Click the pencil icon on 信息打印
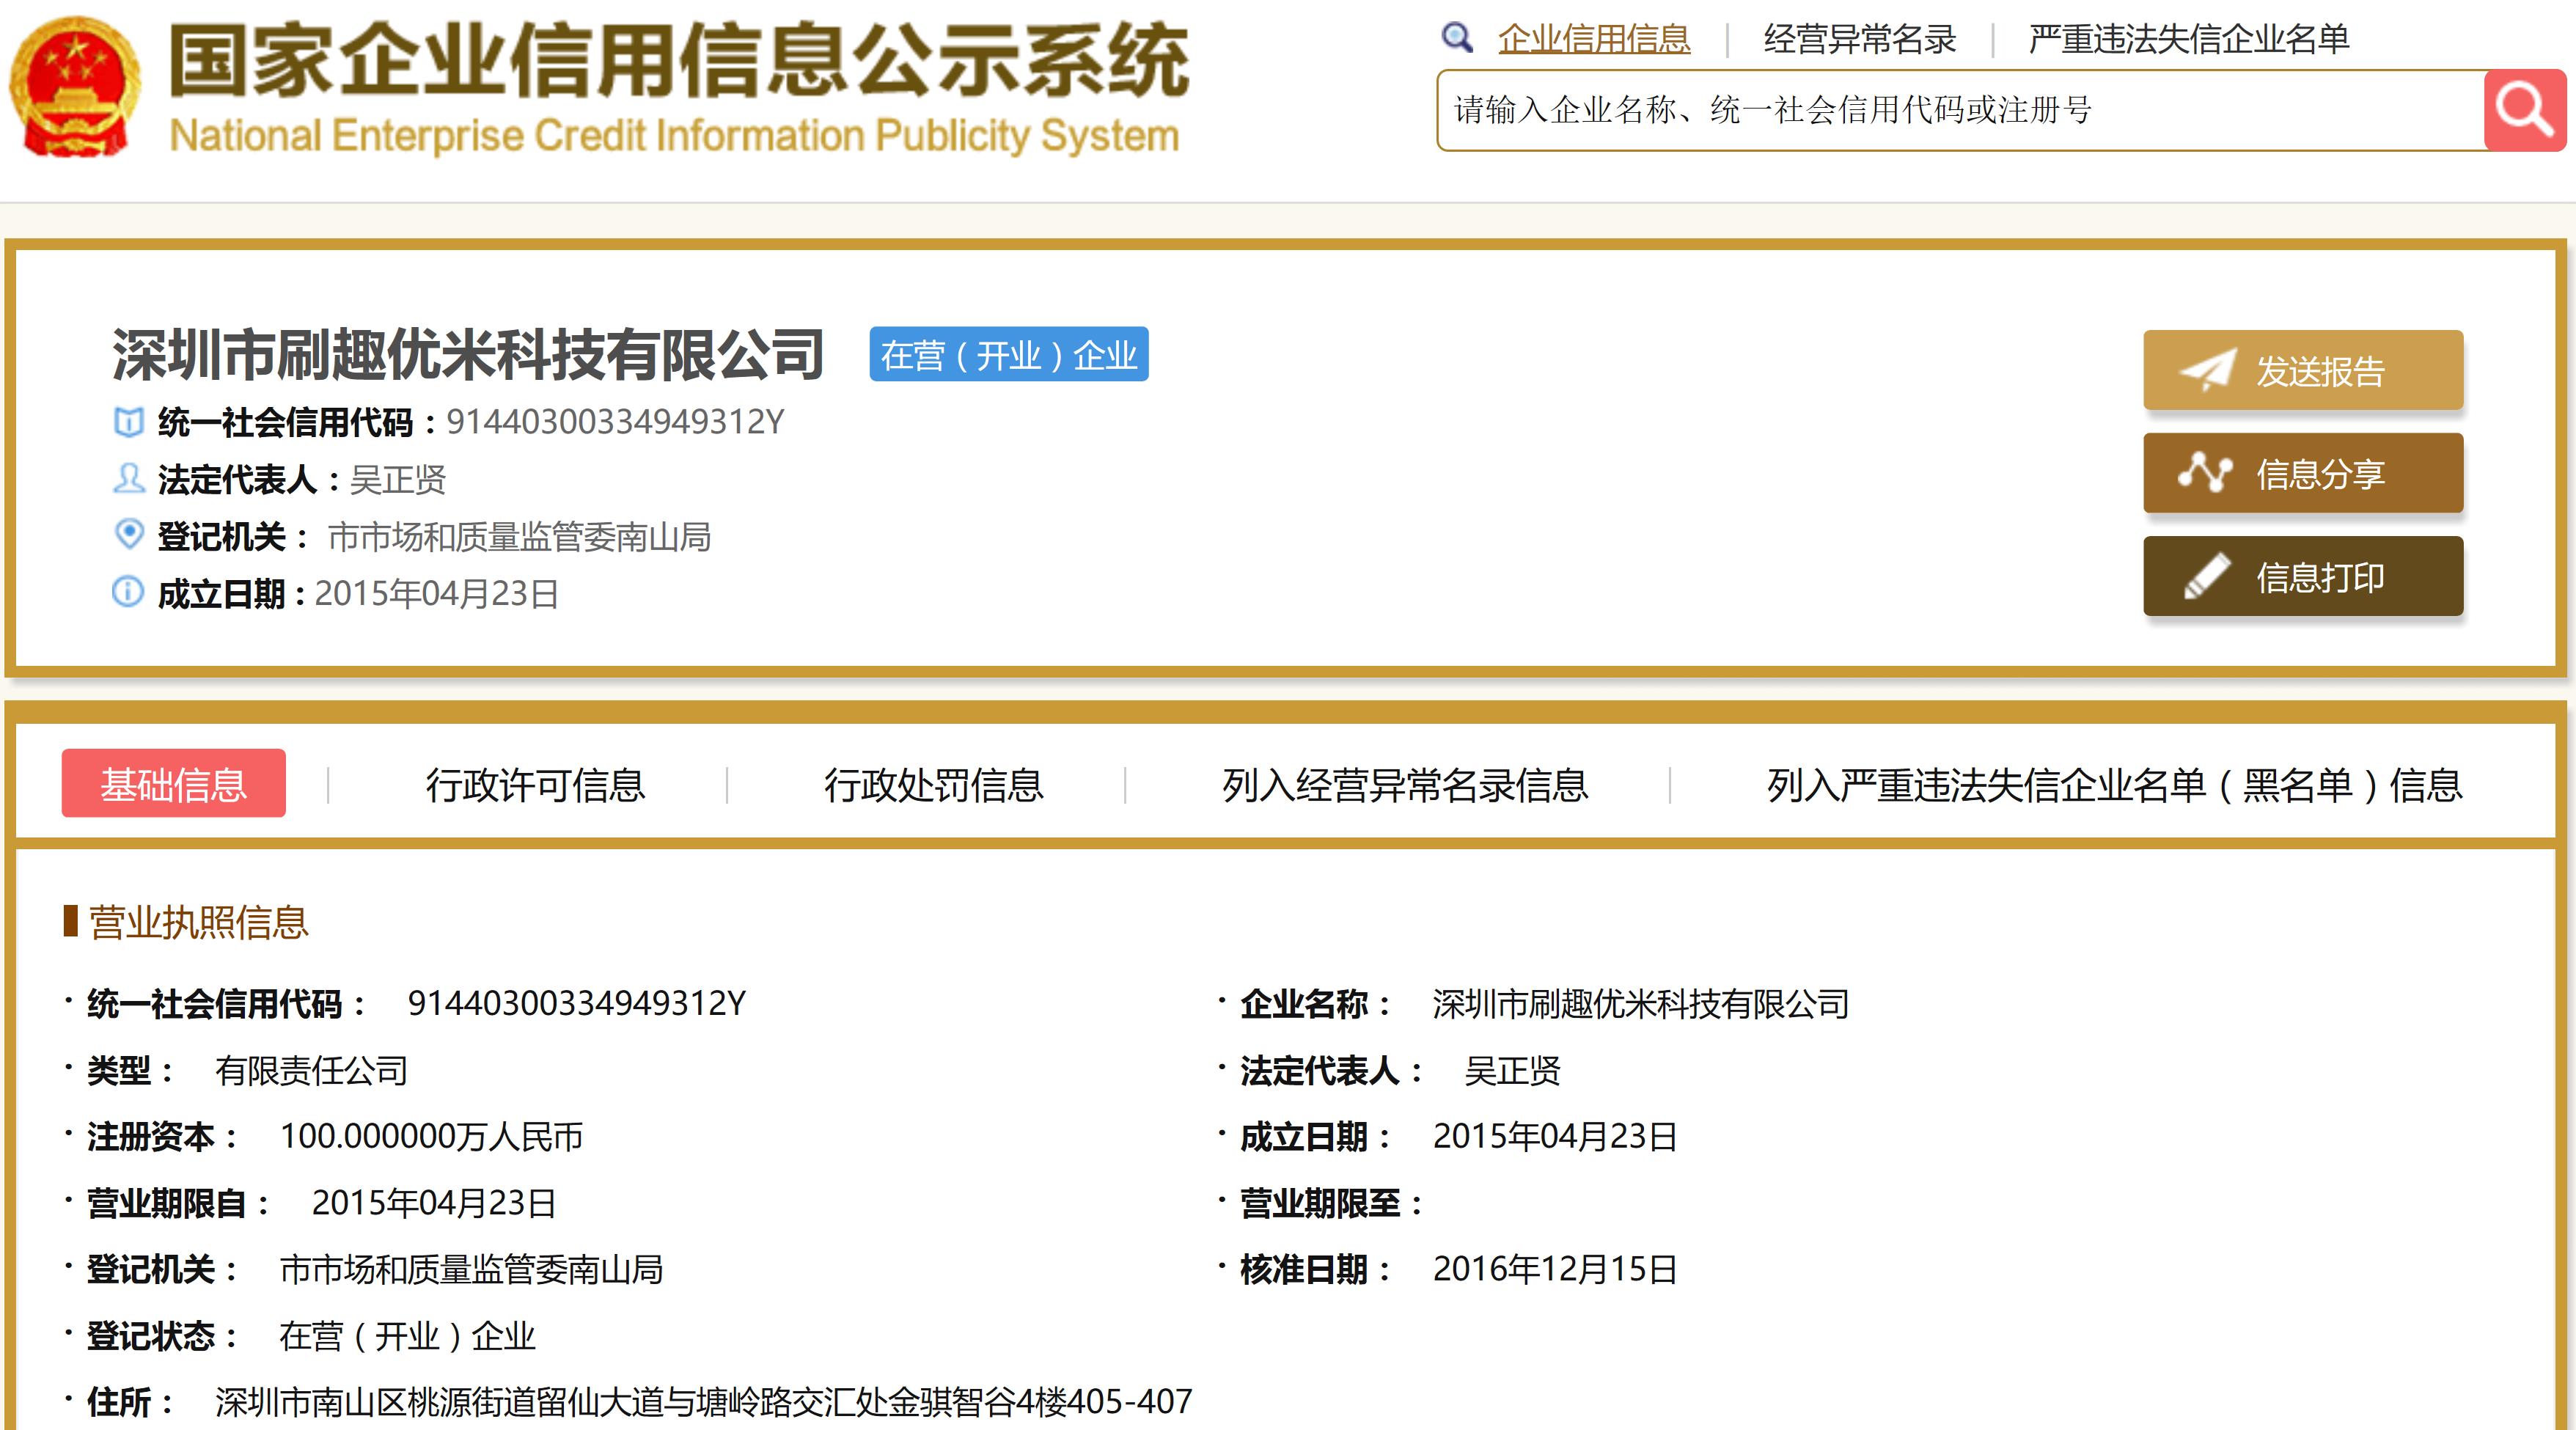 tap(2207, 576)
